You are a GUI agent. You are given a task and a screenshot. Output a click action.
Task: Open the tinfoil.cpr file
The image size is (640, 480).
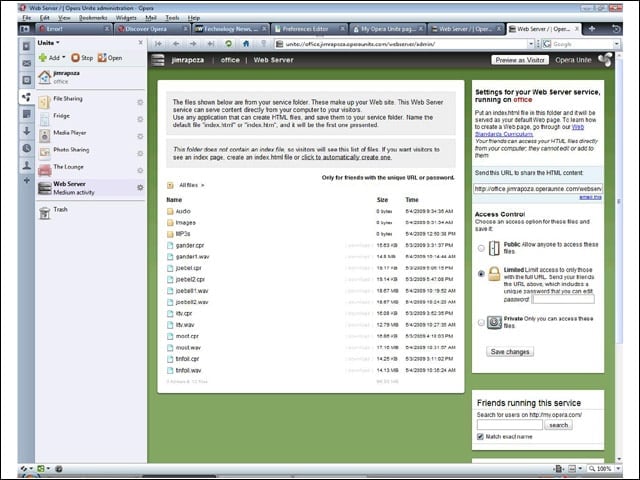(x=187, y=359)
